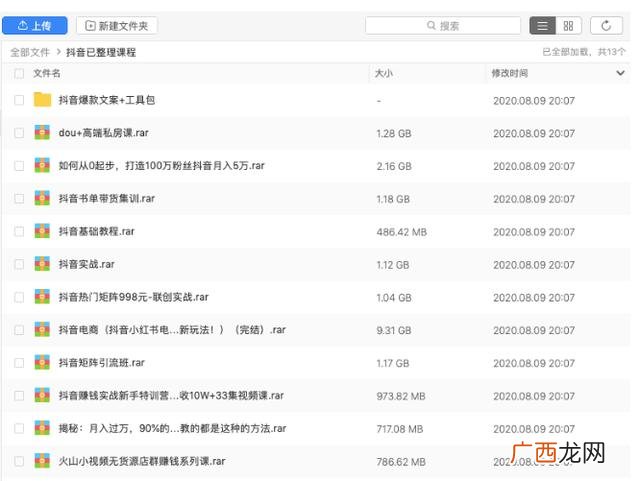Click size value 1.28 GB
The height and width of the screenshot is (481, 640).
394,134
